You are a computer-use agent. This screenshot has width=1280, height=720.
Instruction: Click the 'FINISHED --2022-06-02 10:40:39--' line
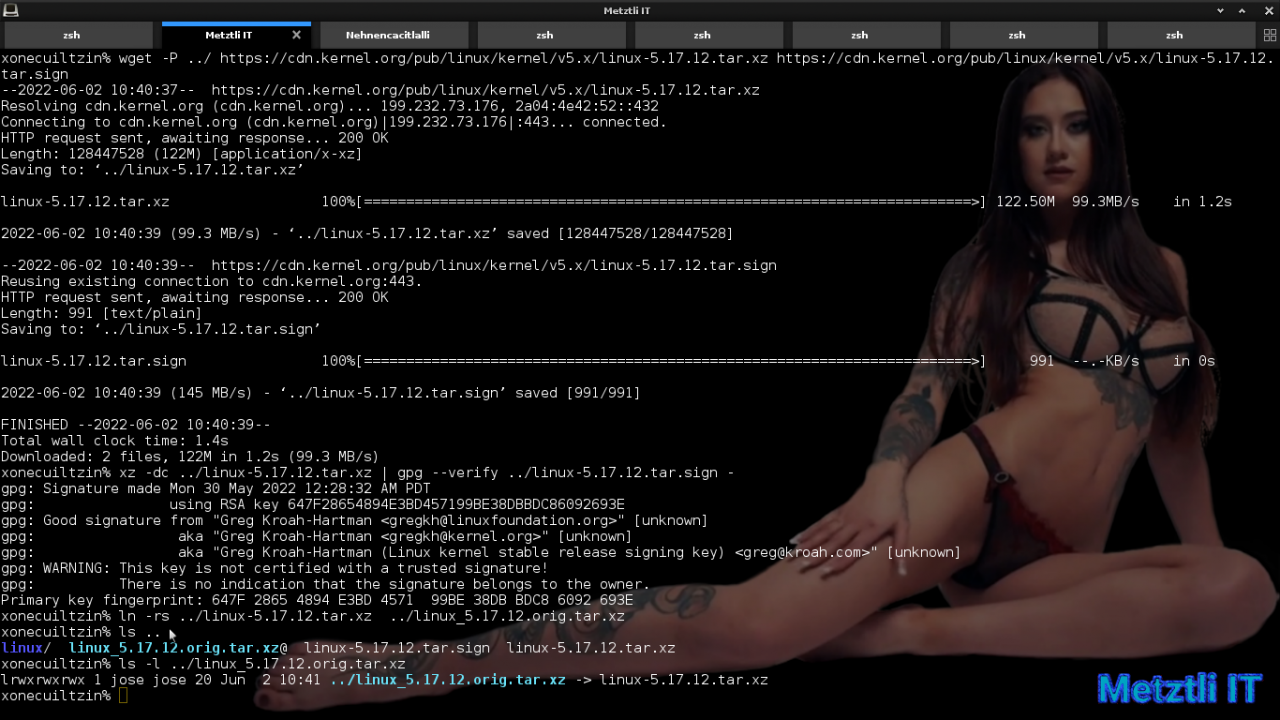coord(136,425)
